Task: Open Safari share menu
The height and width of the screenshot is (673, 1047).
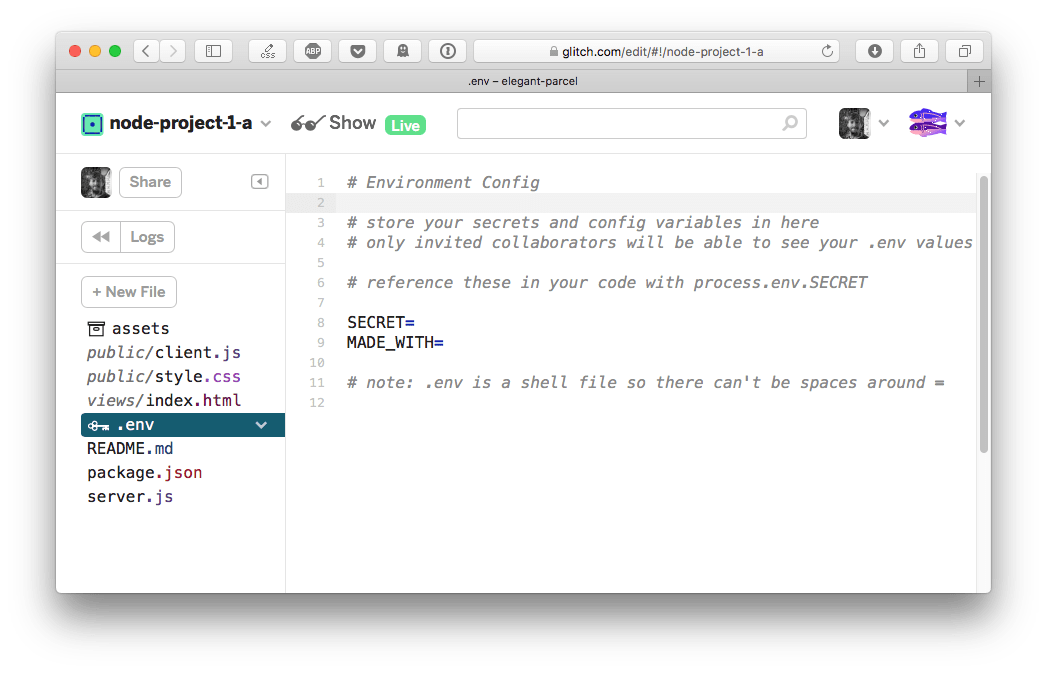Action: 919,51
